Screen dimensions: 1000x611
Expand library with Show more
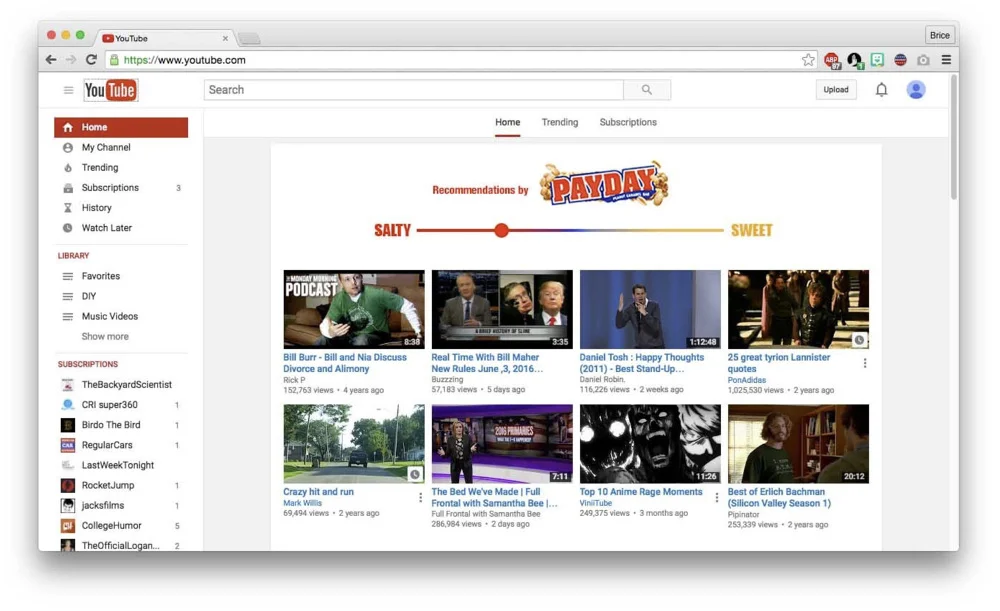pos(105,336)
